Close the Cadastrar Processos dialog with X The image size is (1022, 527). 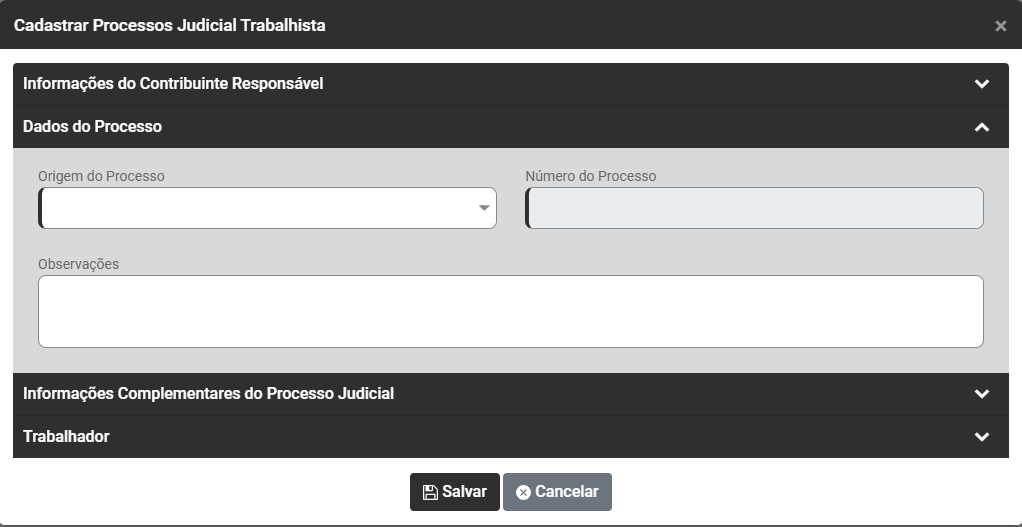(1000, 26)
